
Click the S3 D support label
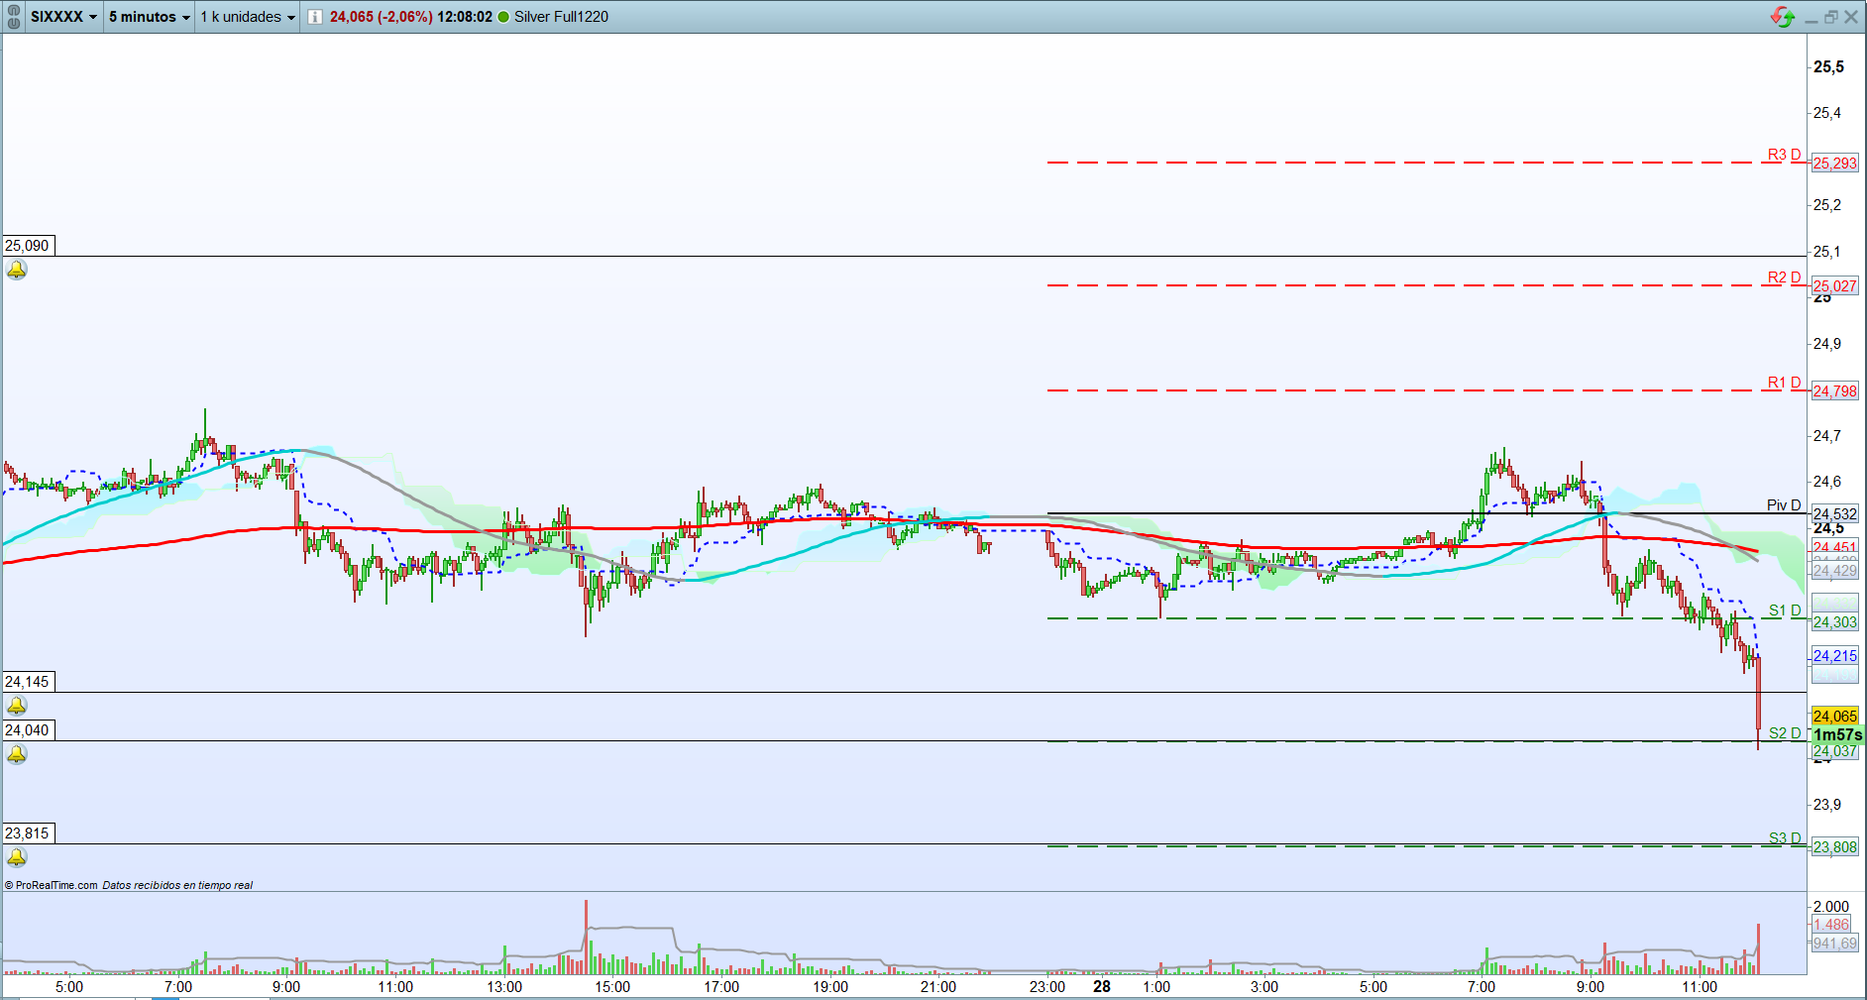(x=1785, y=839)
